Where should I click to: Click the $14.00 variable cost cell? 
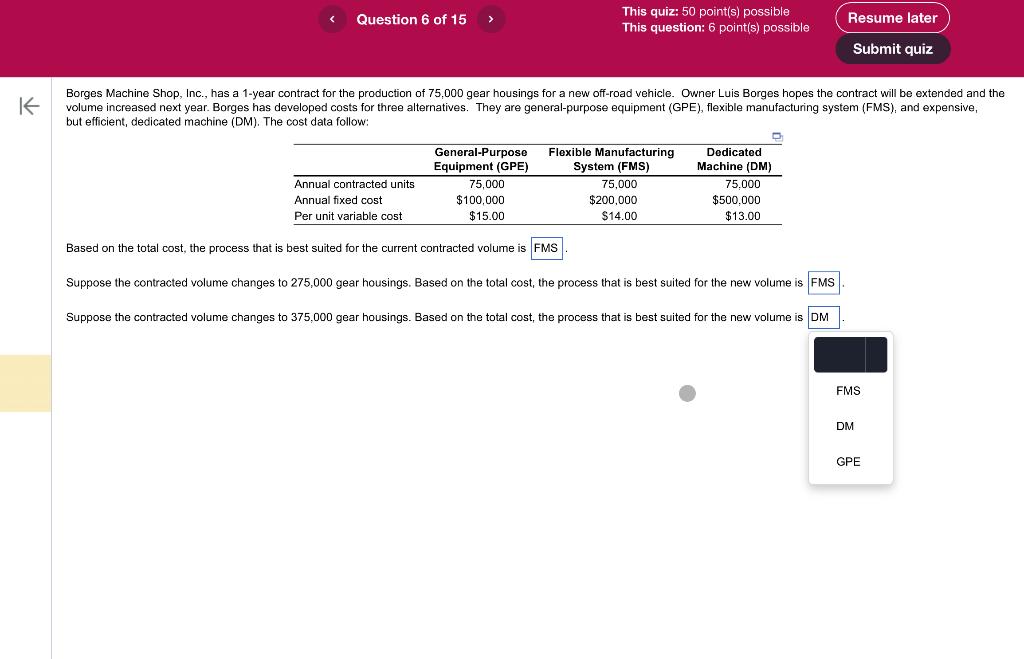619,216
